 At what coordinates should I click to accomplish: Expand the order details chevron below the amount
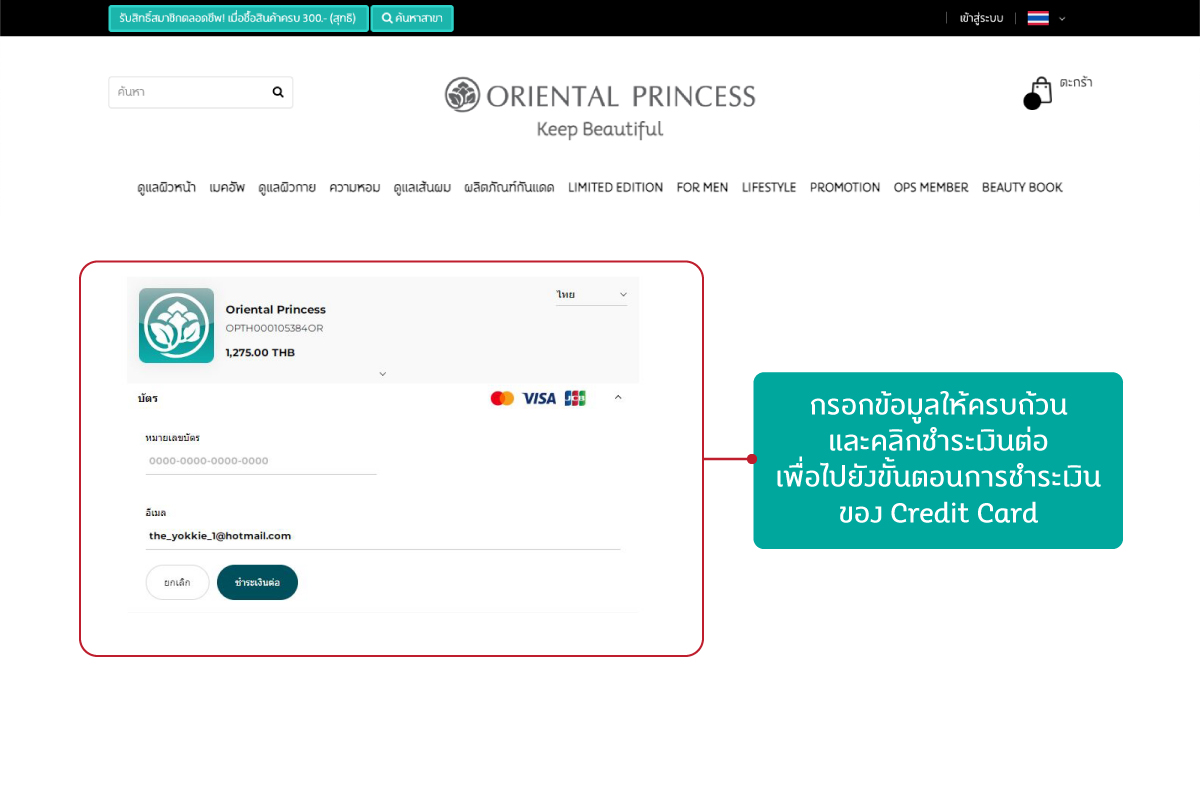tap(383, 374)
